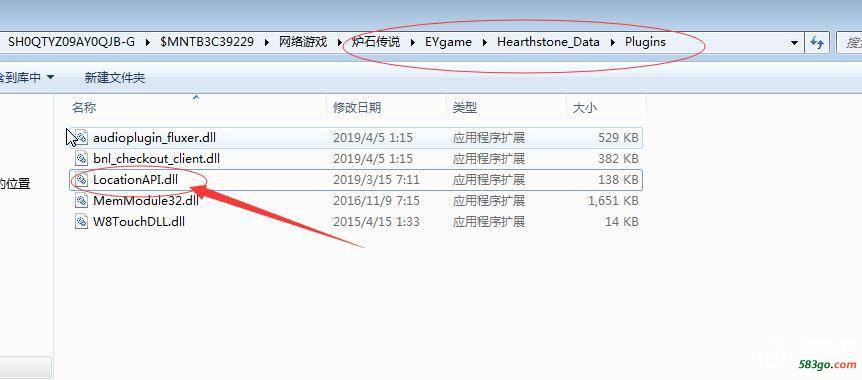This screenshot has width=862, height=380.
Task: Expand arrow after $MNTB3C39229 breadcrumb
Action: 267,42
